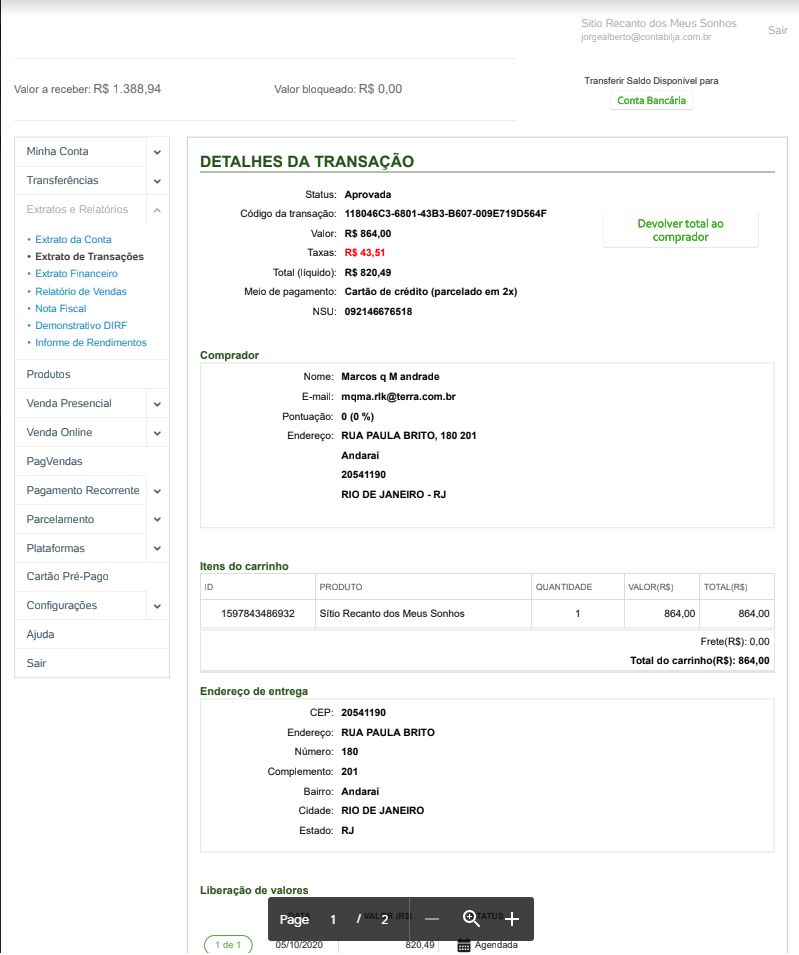The width and height of the screenshot is (799, 955).
Task: Open Cartão Pré-Pago menu item
Action: pyautogui.click(x=68, y=576)
